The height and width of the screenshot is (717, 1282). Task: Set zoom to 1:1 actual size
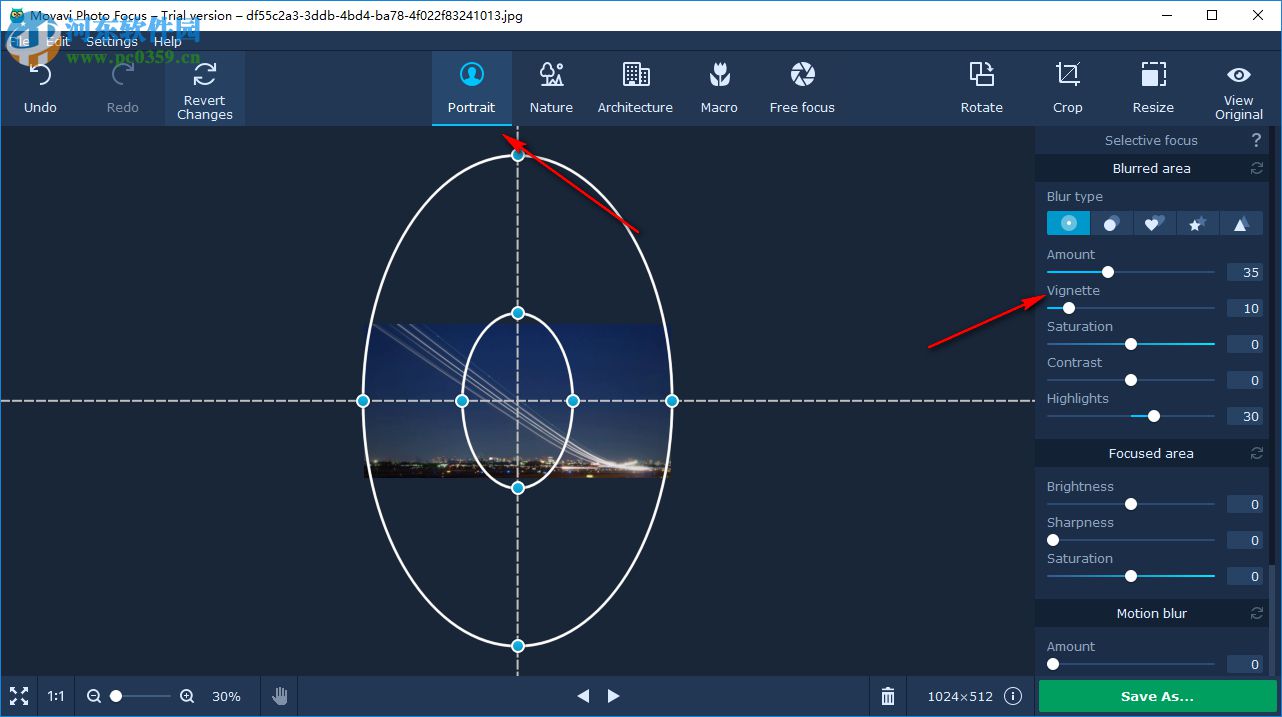tap(56, 696)
